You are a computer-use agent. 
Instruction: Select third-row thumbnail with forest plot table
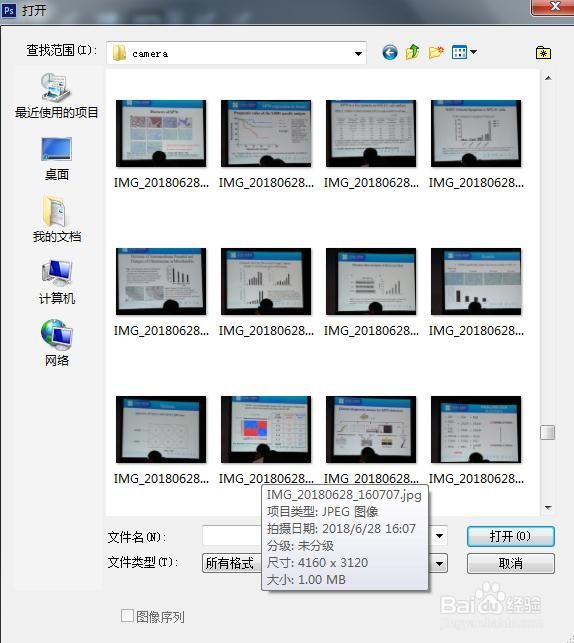476,429
